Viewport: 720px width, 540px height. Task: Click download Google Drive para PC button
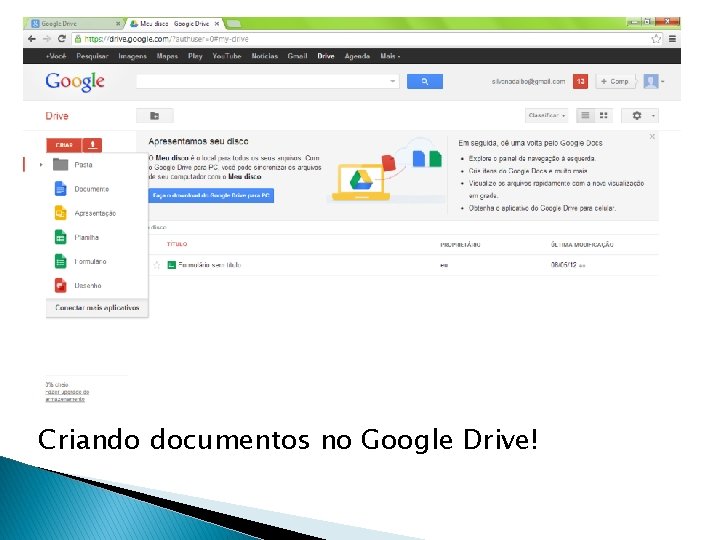(211, 195)
